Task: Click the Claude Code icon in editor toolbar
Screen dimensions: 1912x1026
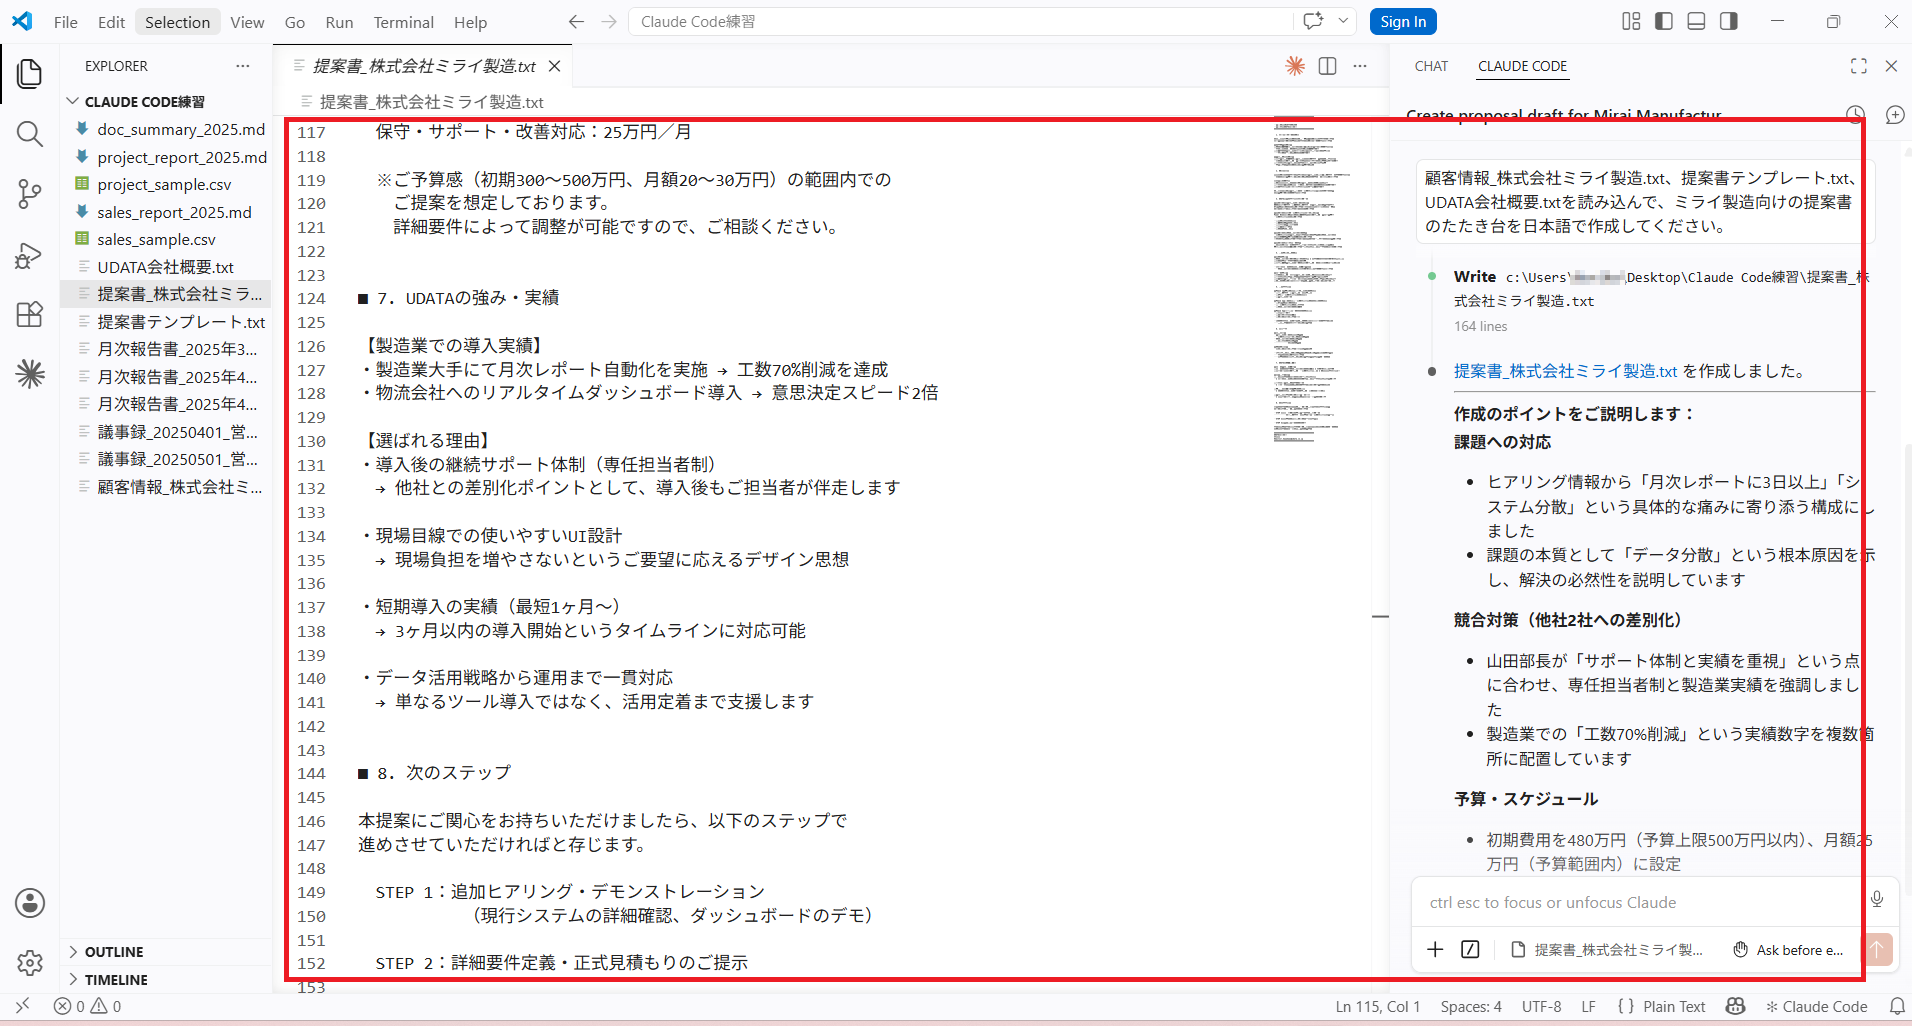Action: point(1295,66)
